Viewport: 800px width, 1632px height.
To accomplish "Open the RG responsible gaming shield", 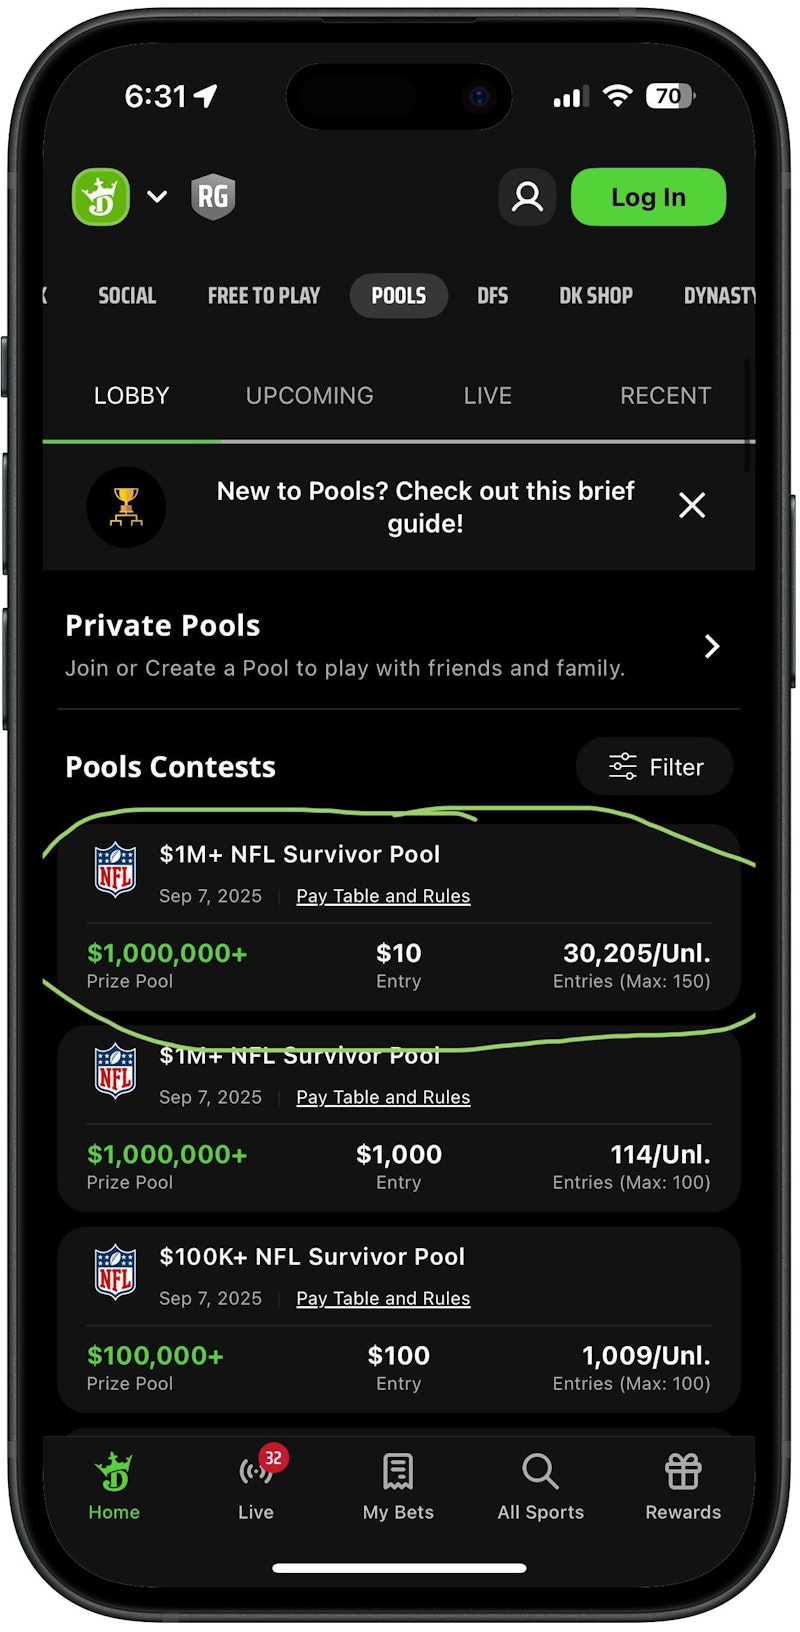I will 212,197.
